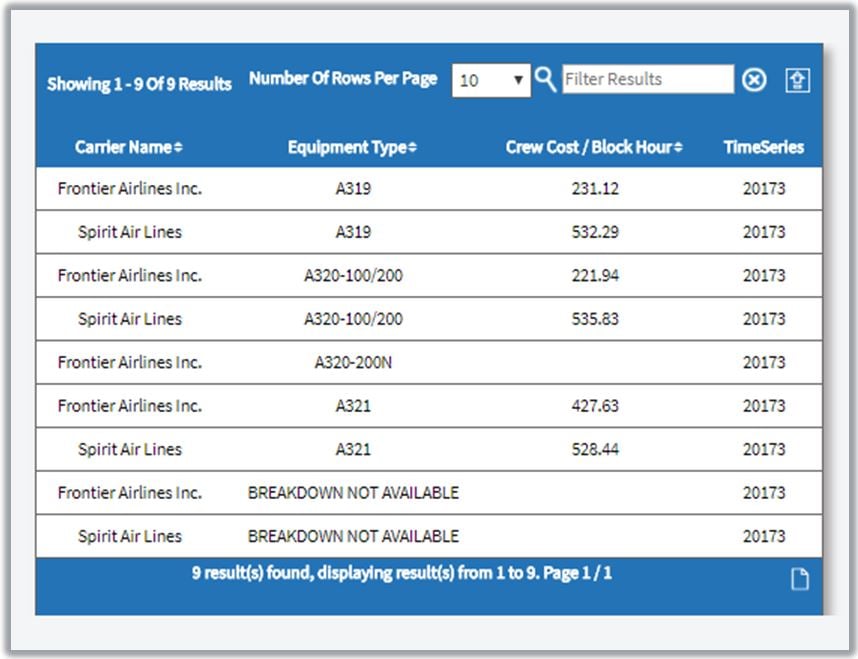858x659 pixels.
Task: Click the crew cost value 535.83
Action: [594, 319]
